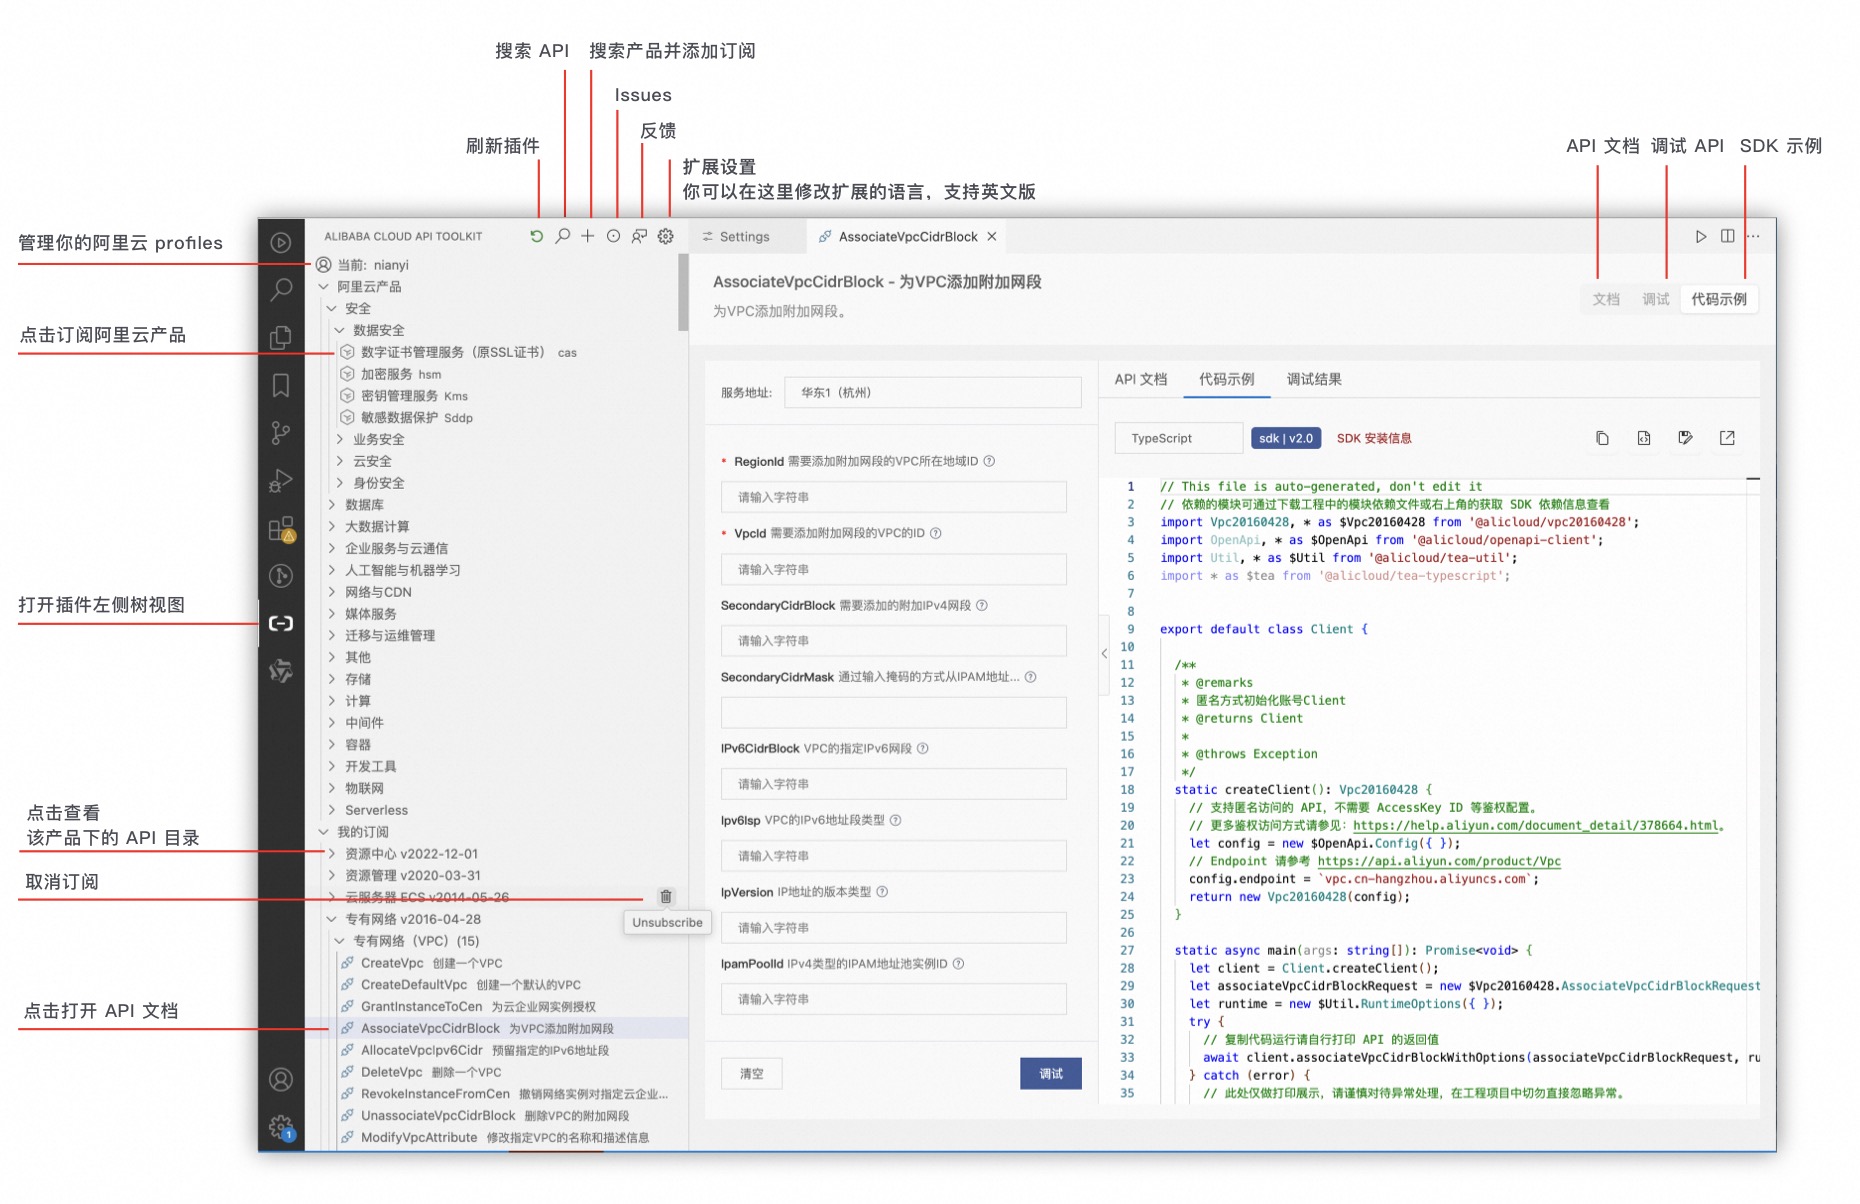Open the TypeScript language dropdown
This screenshot has width=1860, height=1204.
click(x=1178, y=437)
